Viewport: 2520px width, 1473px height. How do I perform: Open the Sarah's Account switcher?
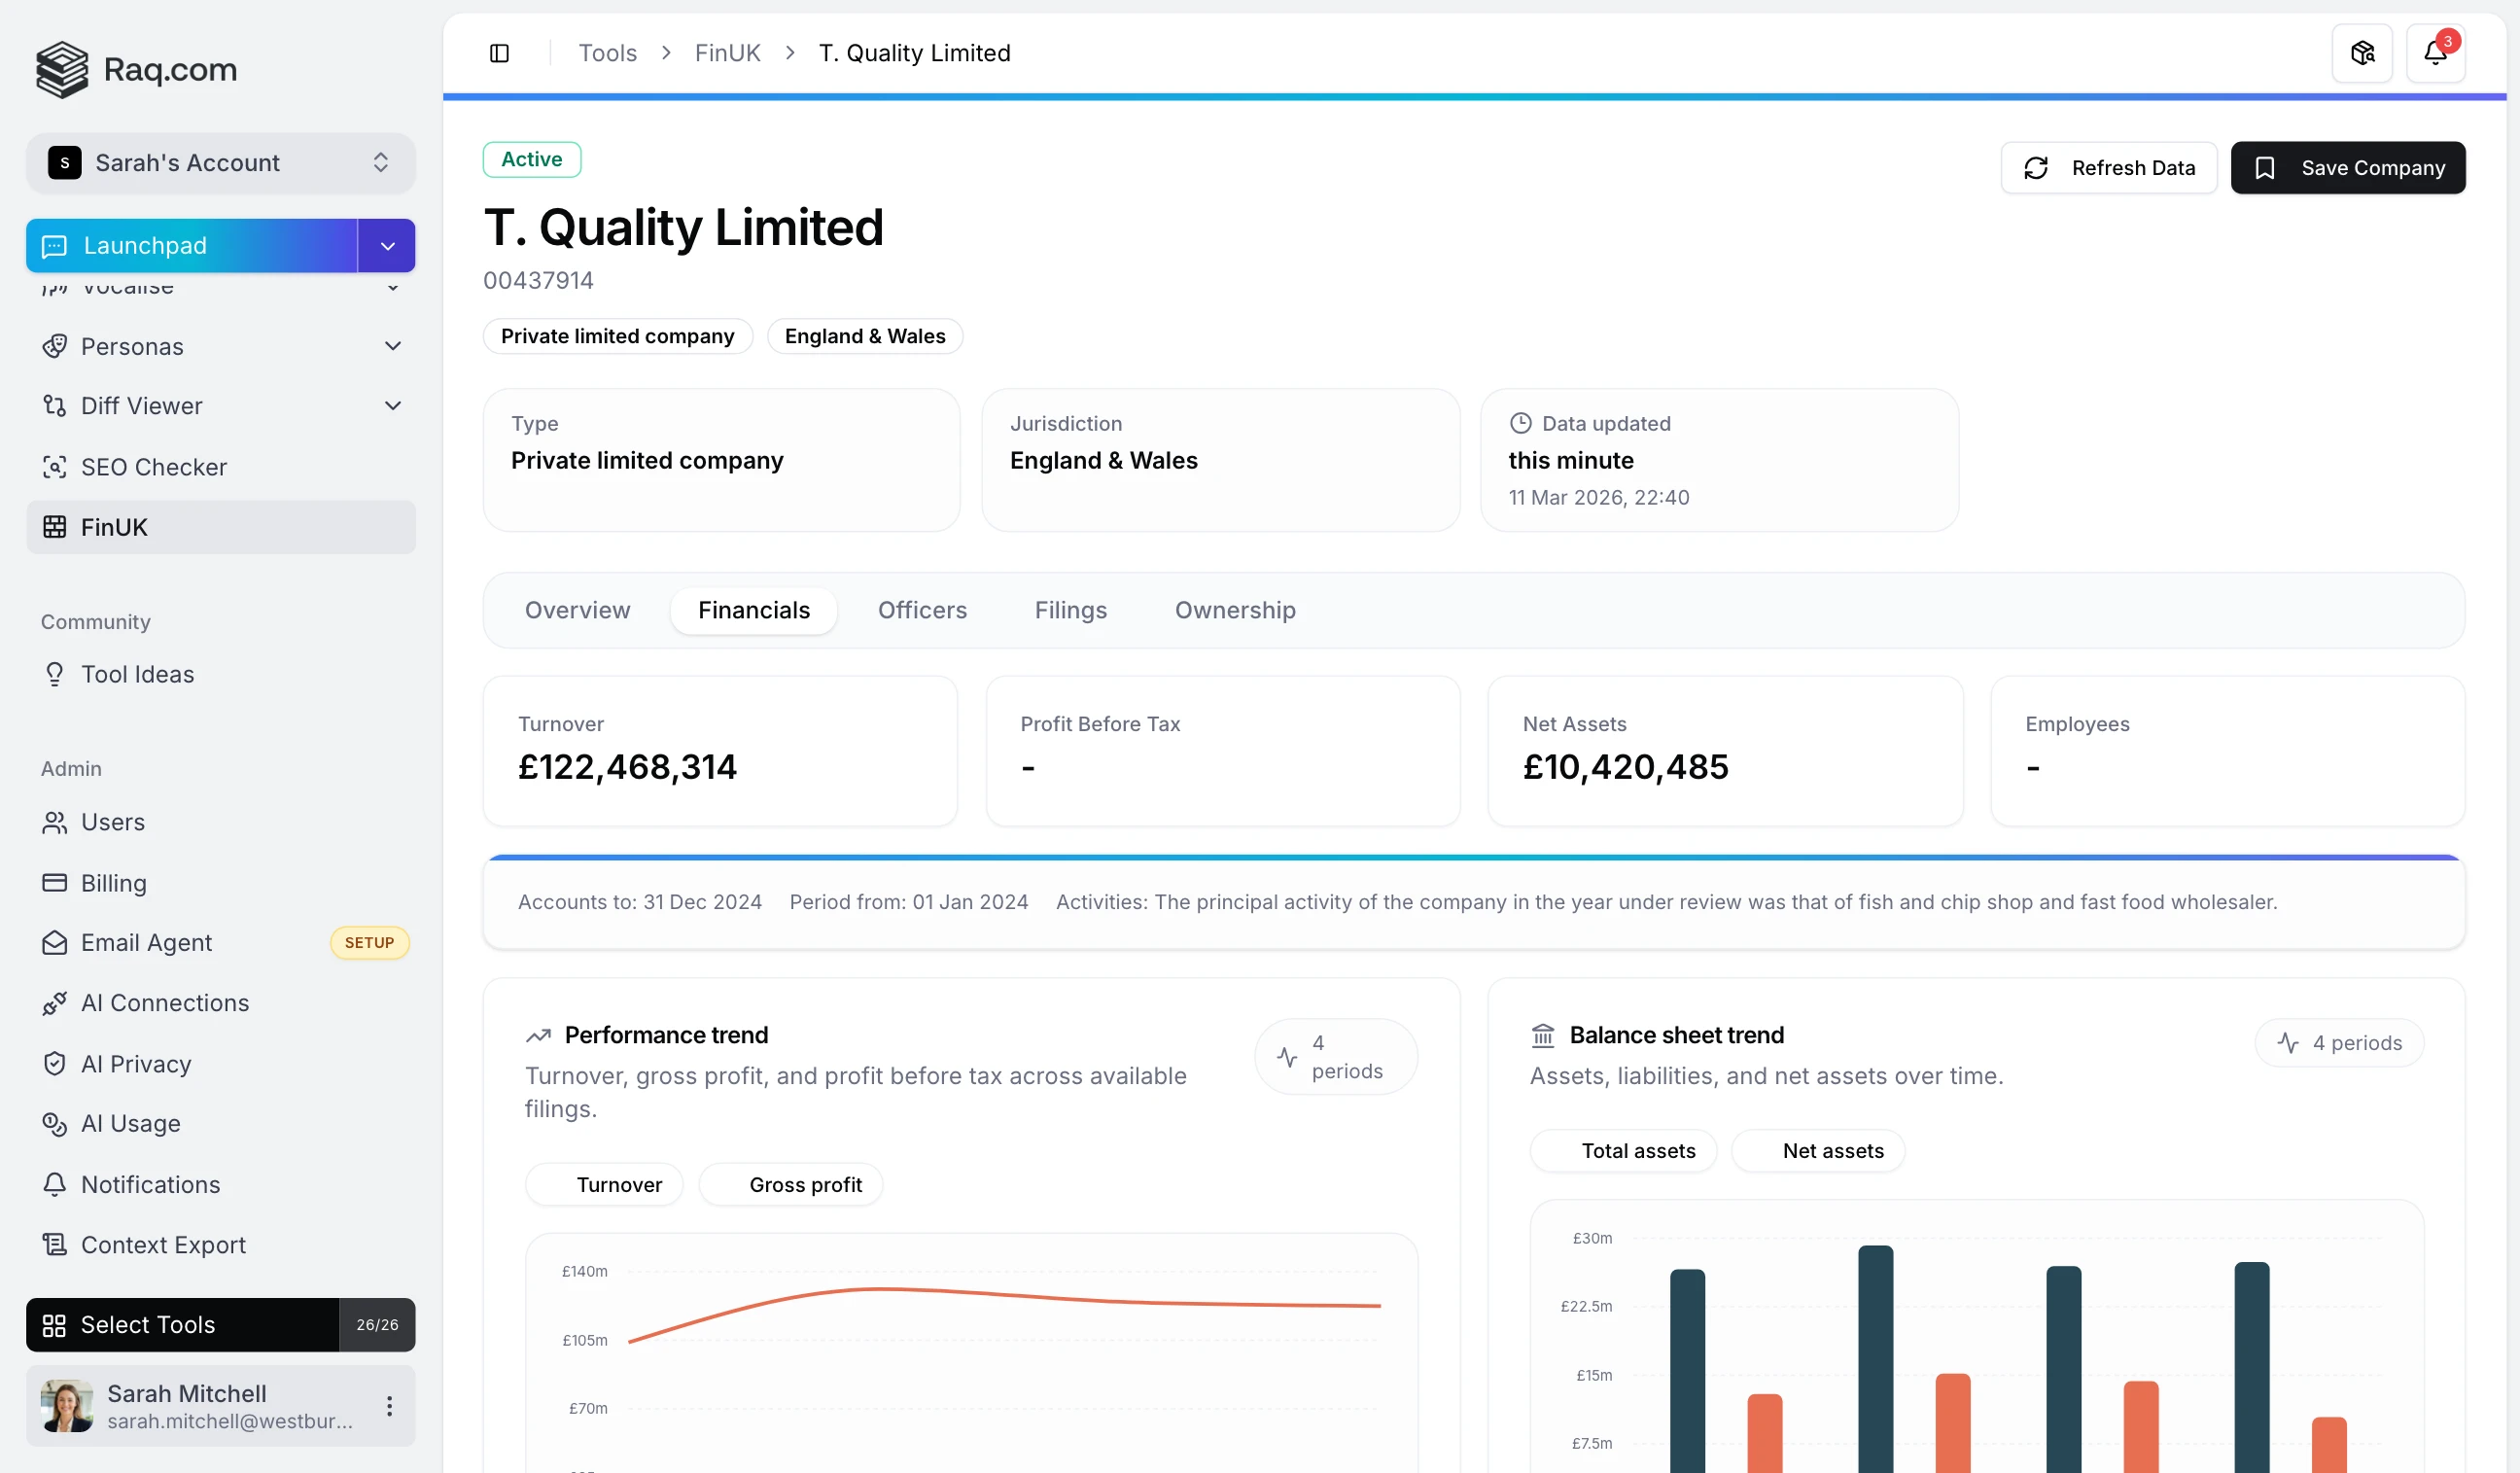(x=220, y=162)
